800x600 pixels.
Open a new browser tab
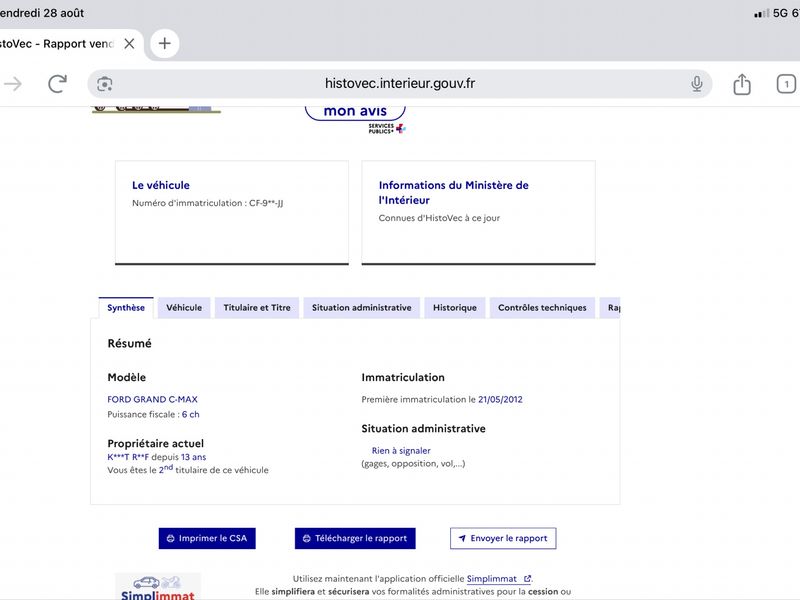(164, 43)
